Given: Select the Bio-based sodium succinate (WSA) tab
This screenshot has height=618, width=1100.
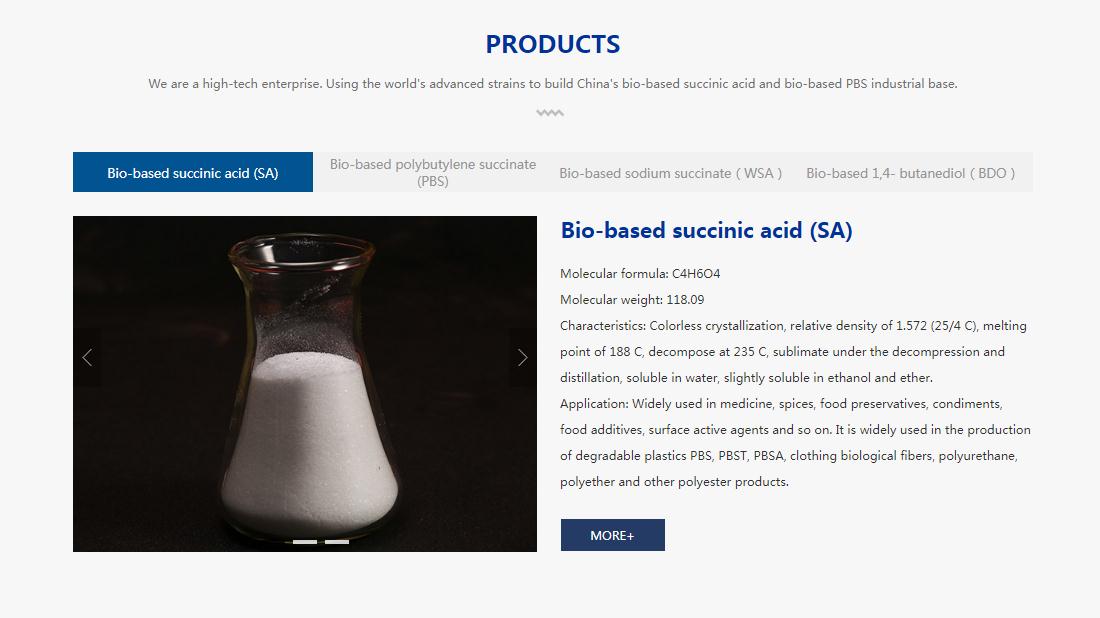Looking at the screenshot, I should (x=671, y=172).
